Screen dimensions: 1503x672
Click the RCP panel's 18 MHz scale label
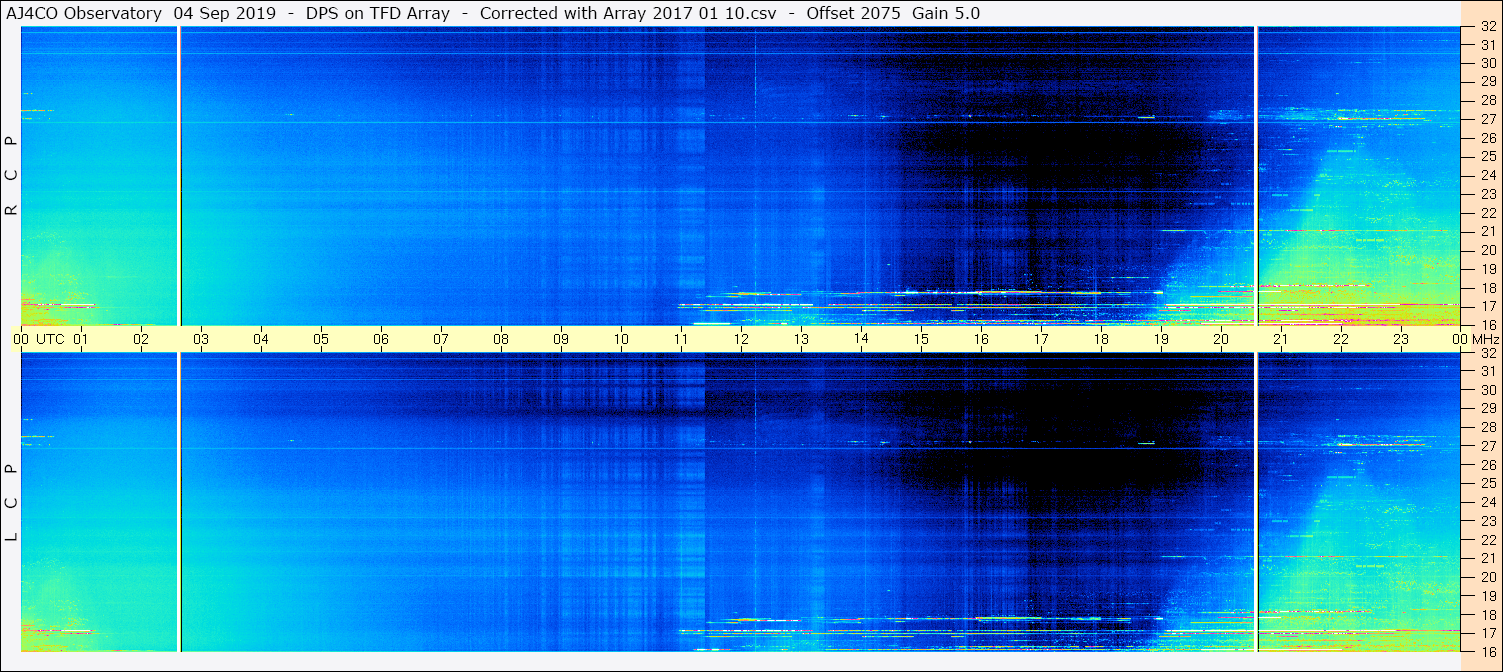[x=1487, y=288]
